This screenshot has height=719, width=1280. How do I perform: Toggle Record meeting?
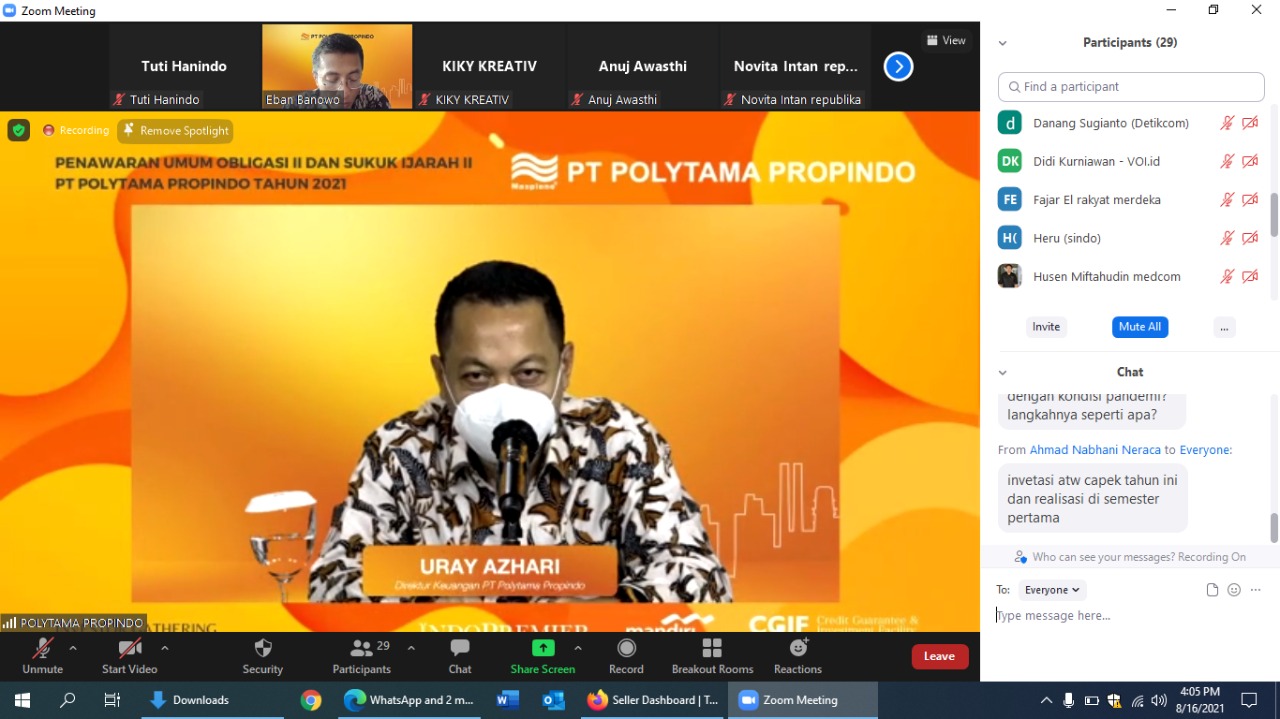[626, 656]
